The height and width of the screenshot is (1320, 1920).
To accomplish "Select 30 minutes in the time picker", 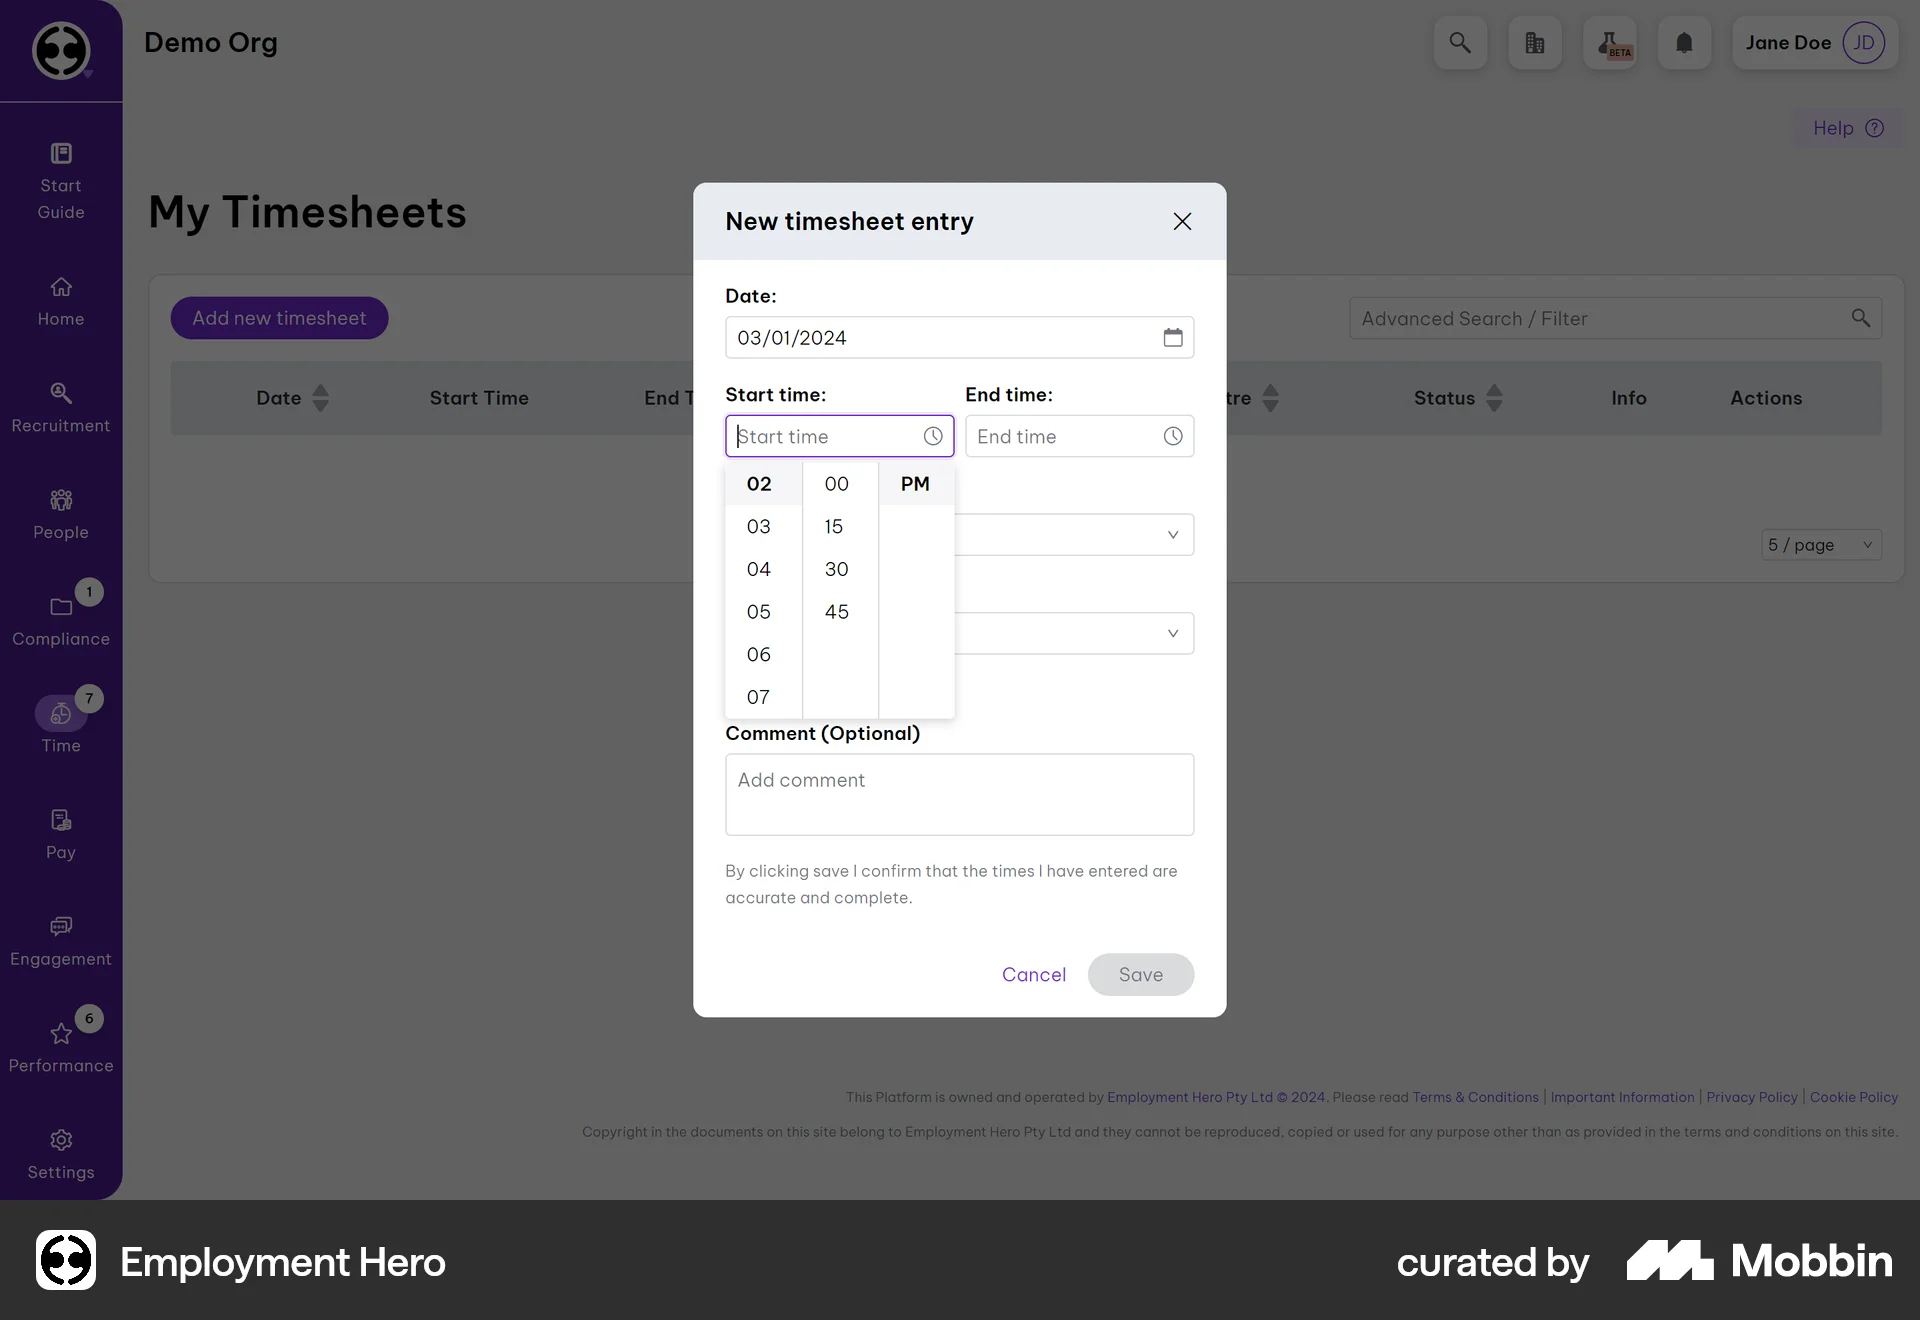I will pyautogui.click(x=836, y=569).
